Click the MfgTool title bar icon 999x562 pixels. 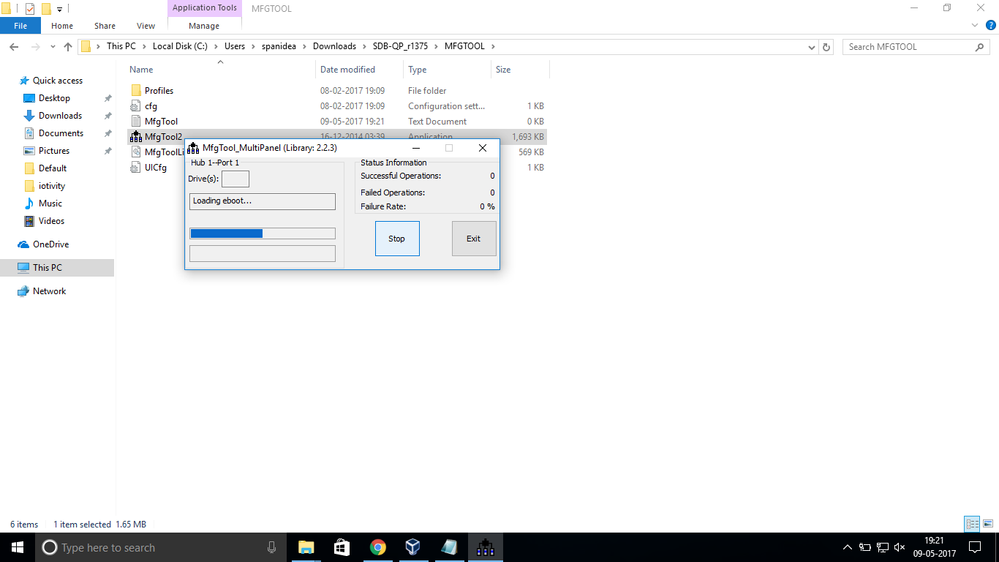click(193, 148)
